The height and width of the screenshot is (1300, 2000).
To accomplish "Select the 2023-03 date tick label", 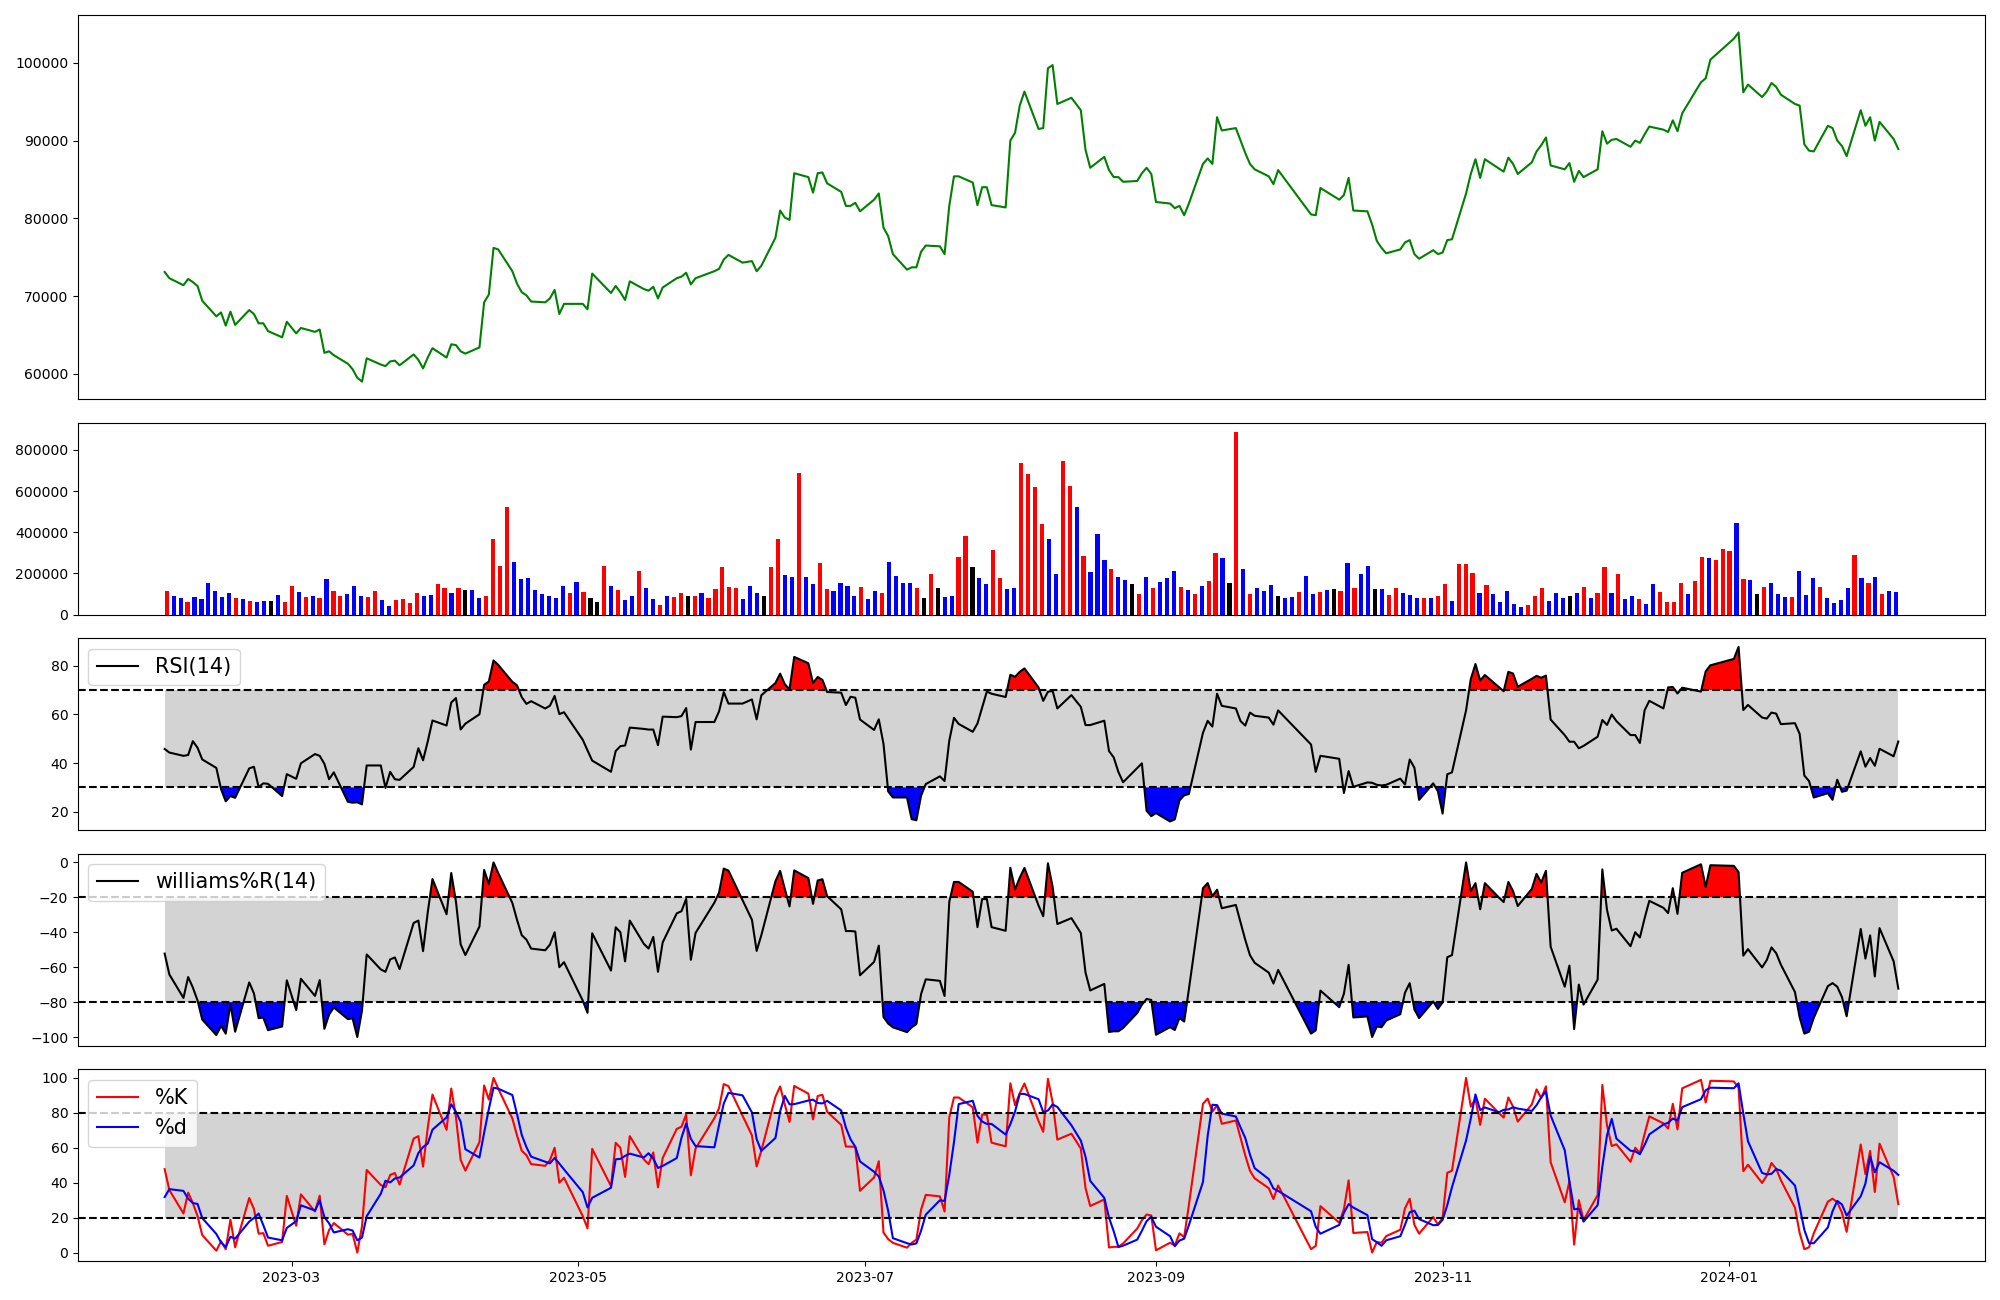I will (291, 1277).
